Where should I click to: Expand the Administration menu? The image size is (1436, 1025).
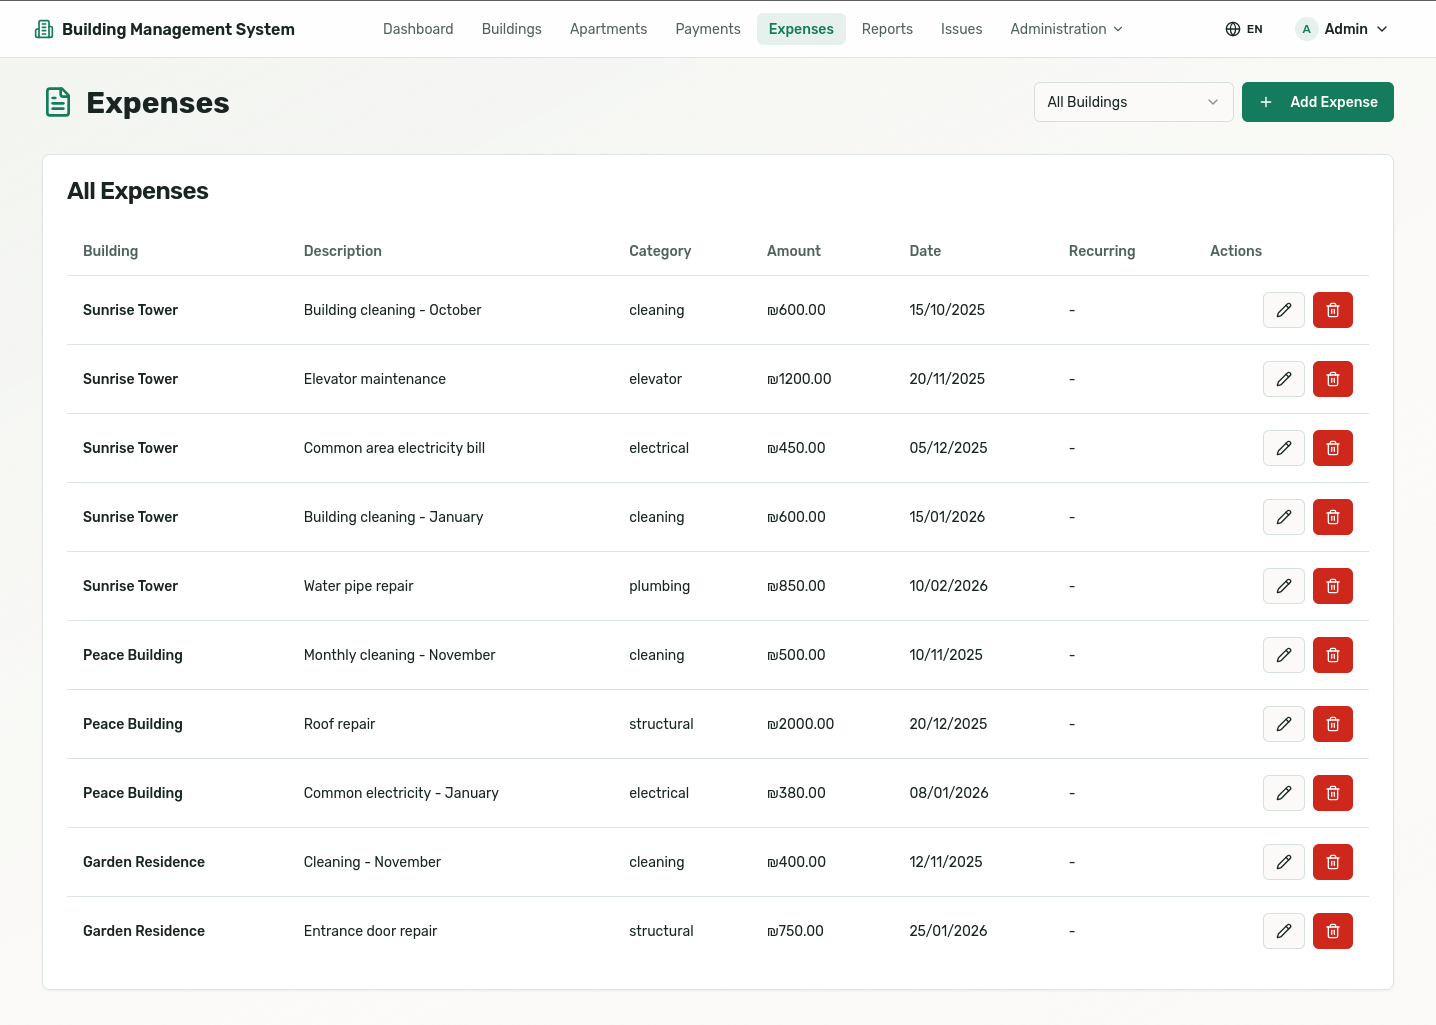1066,29
